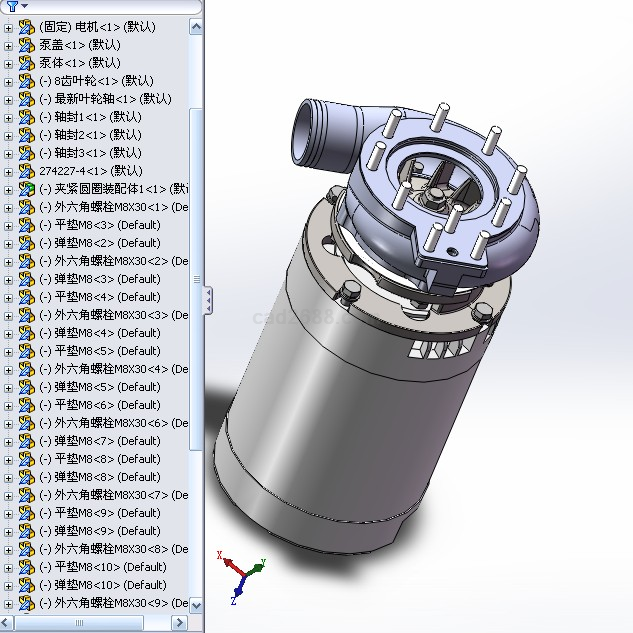Click the part icon next to 平垫M8<3>

point(27,225)
